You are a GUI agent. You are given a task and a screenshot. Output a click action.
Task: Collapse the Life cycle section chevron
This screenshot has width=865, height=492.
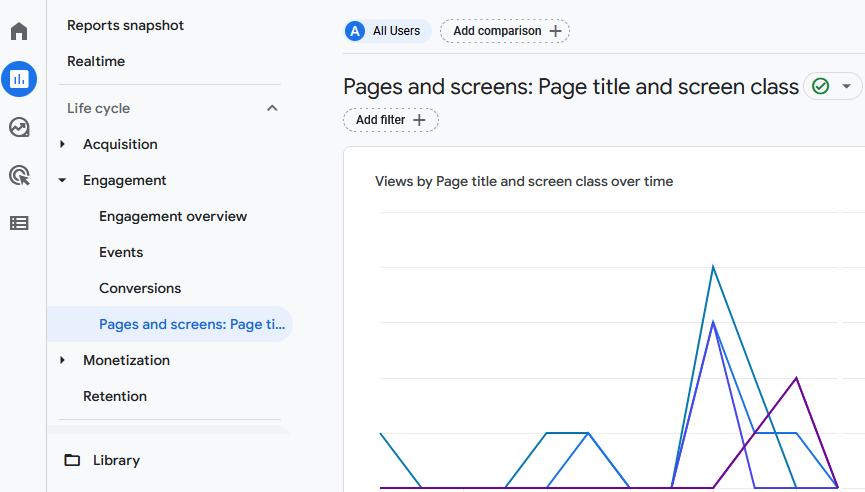point(272,108)
